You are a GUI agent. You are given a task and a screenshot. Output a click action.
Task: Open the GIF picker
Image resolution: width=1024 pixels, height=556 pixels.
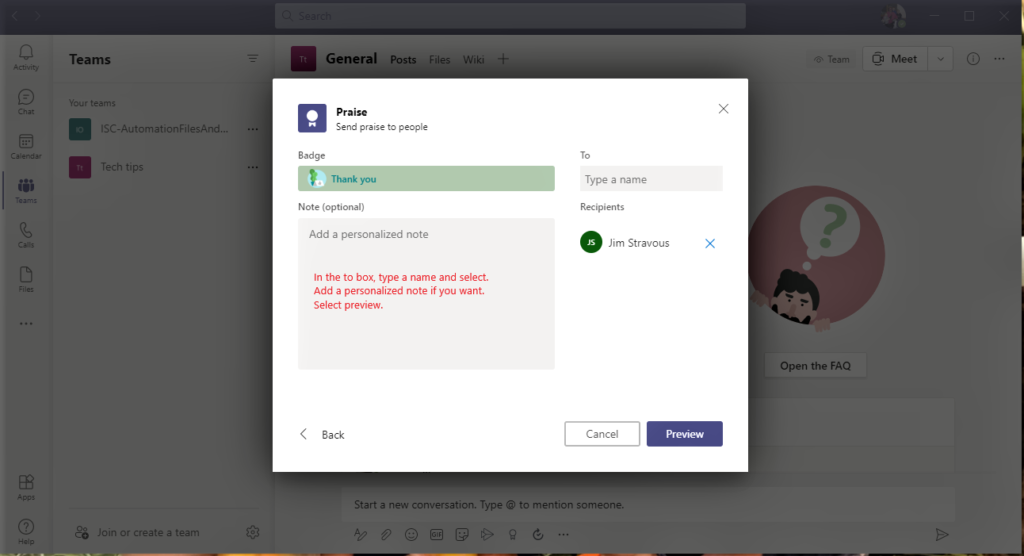click(x=436, y=534)
